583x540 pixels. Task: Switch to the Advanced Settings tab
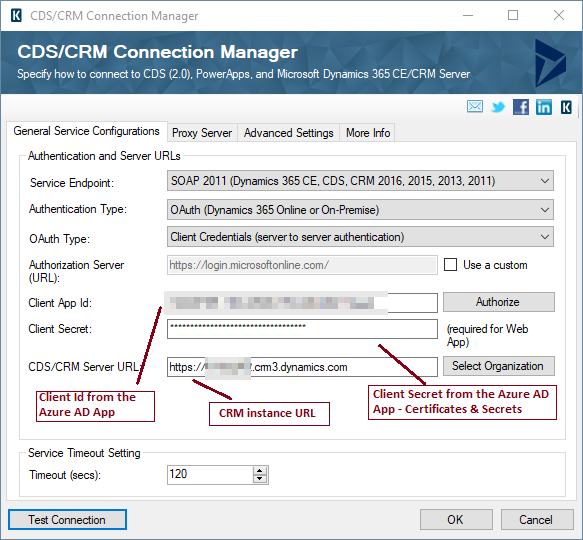[x=289, y=133]
